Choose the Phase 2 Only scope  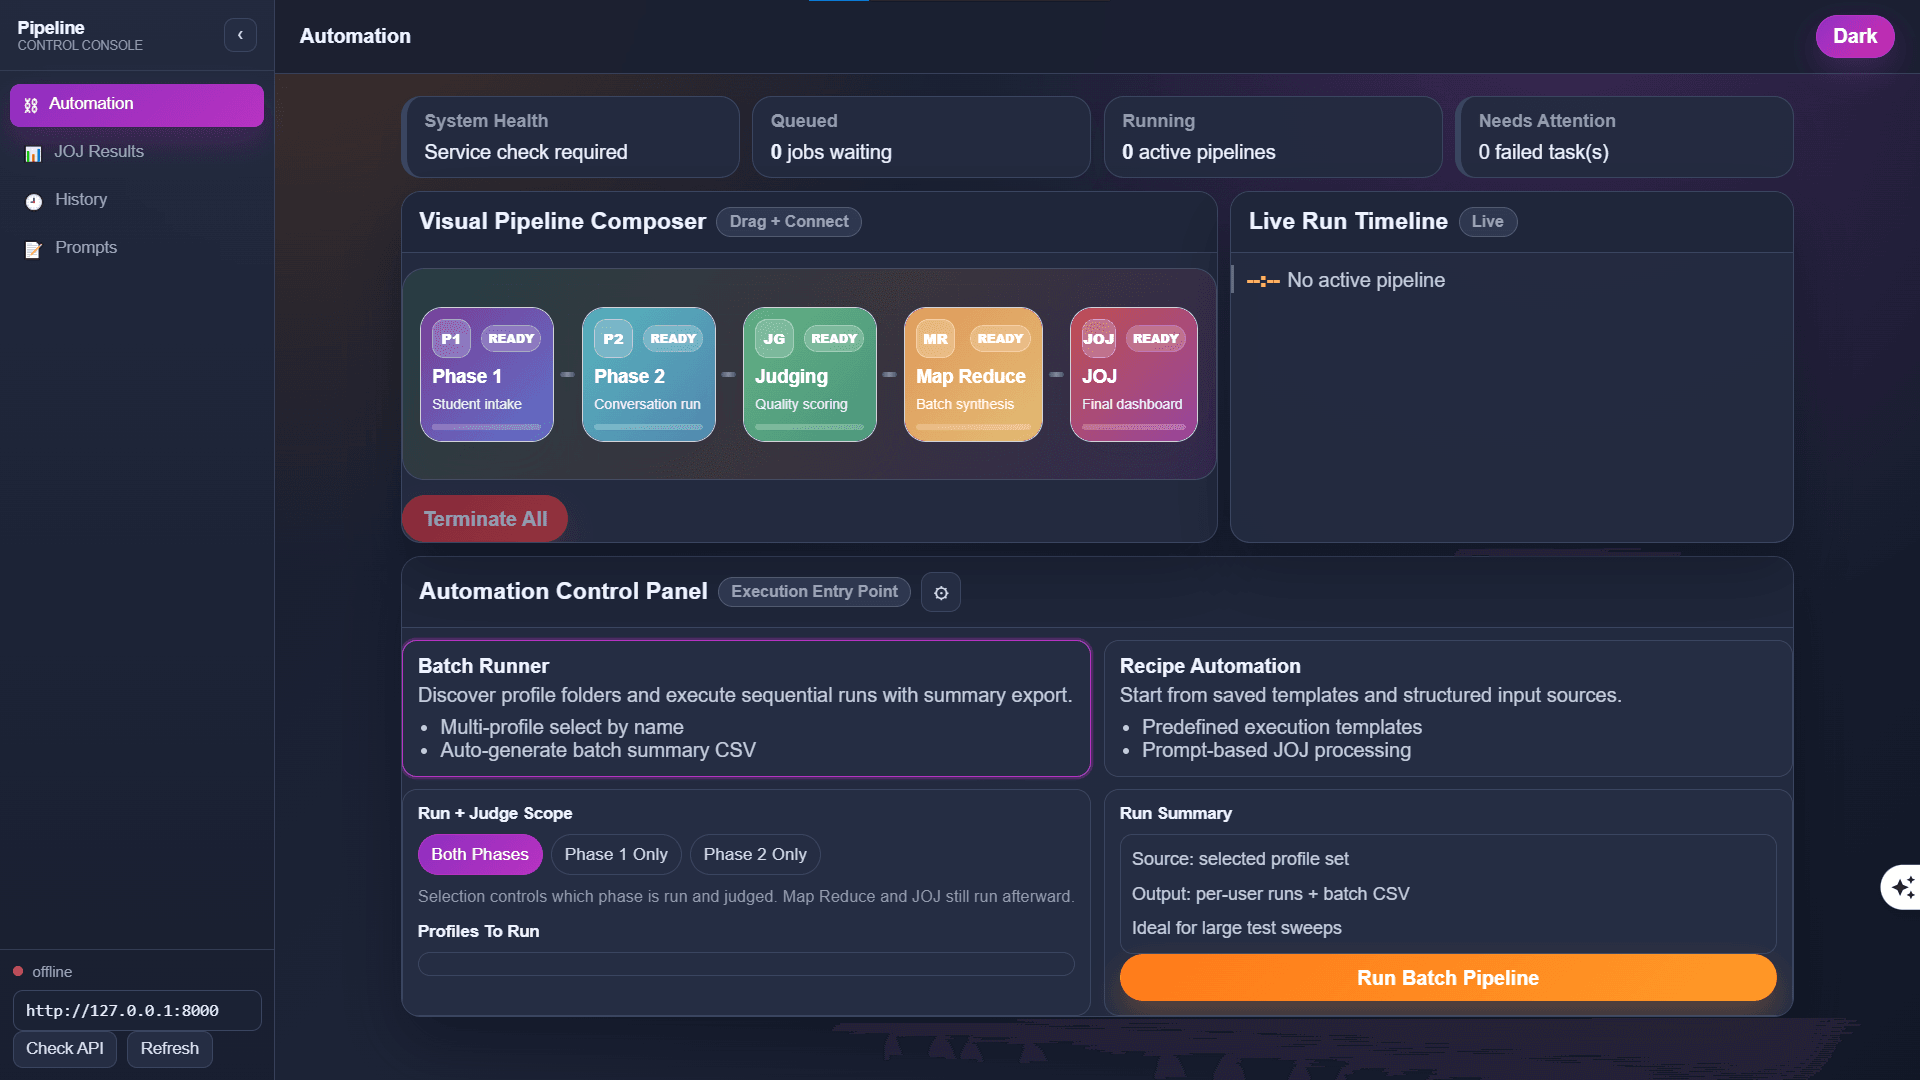(755, 855)
